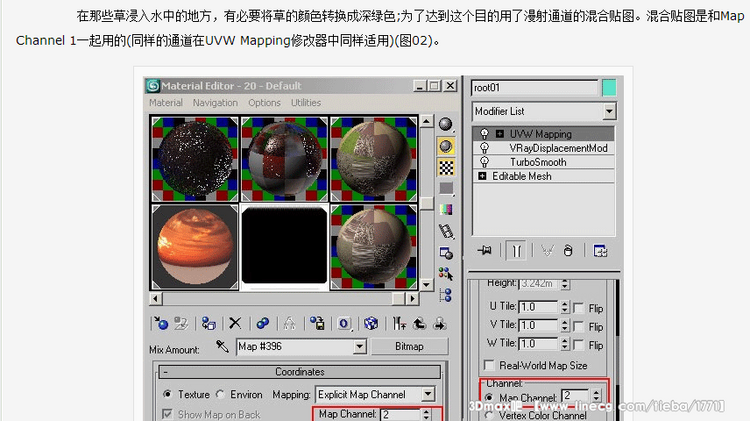Collapse the Coordinates rollout
Viewport: 750px width, 421px height.
[164, 371]
